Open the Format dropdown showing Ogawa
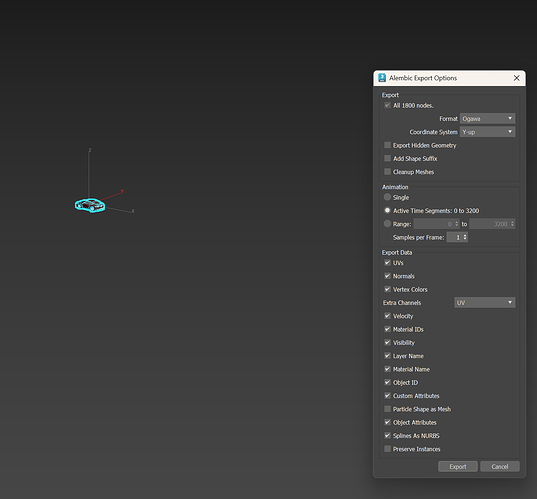The width and height of the screenshot is (537, 499). pos(487,118)
